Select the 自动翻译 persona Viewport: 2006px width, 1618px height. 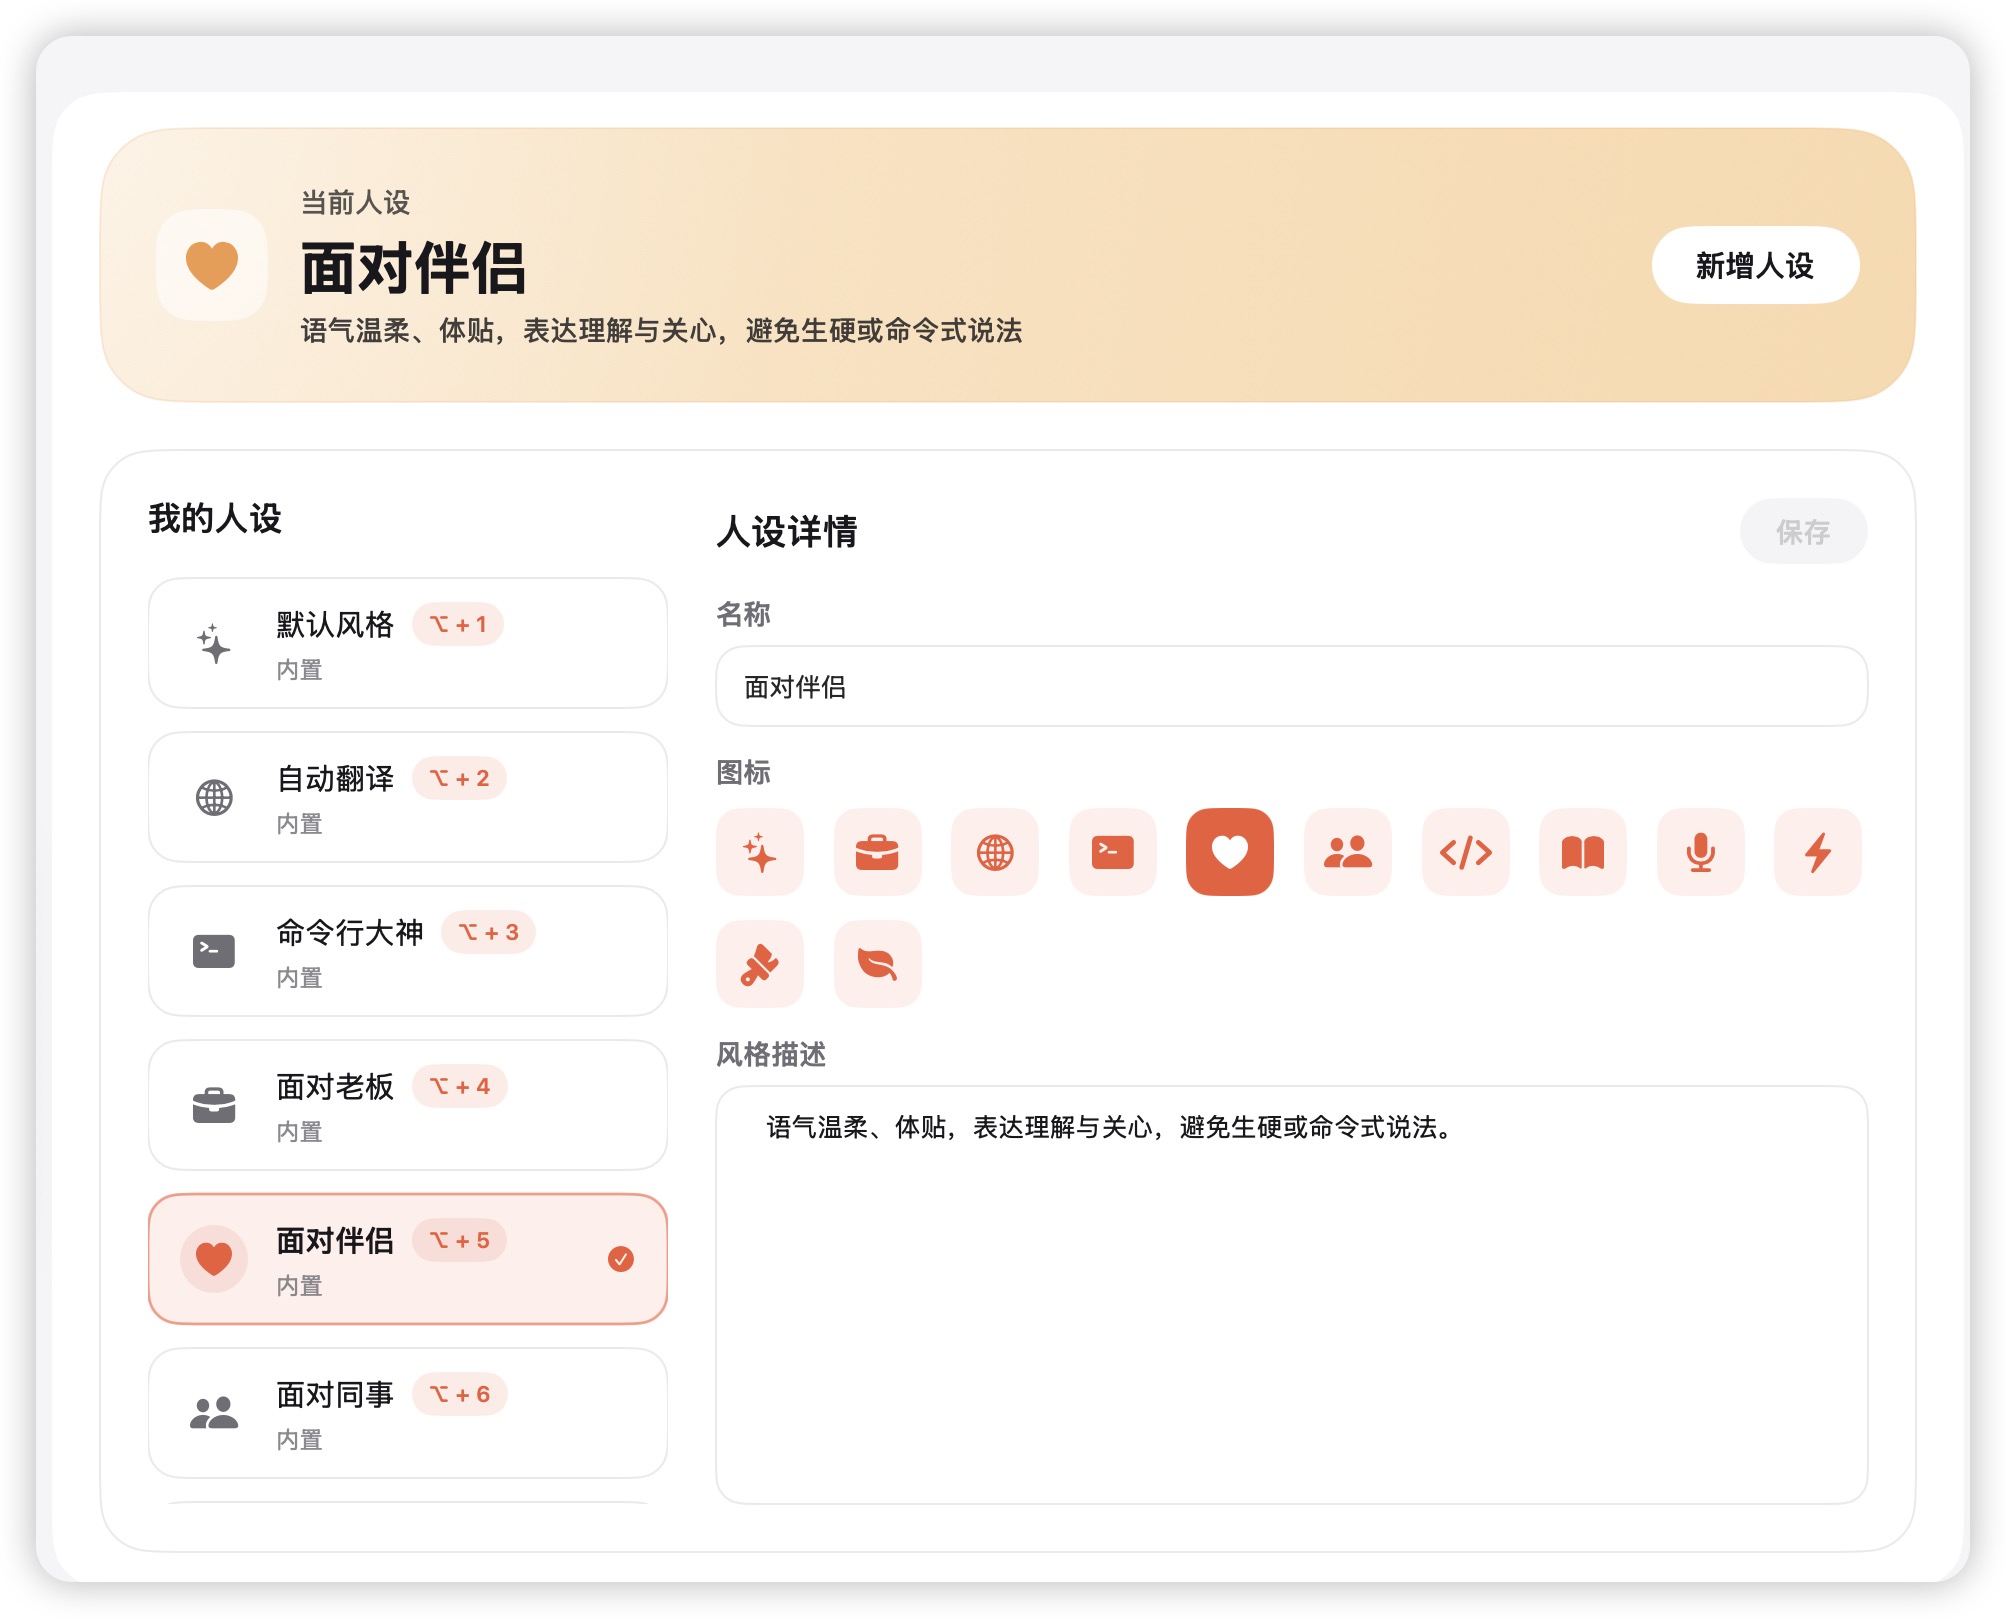point(407,797)
